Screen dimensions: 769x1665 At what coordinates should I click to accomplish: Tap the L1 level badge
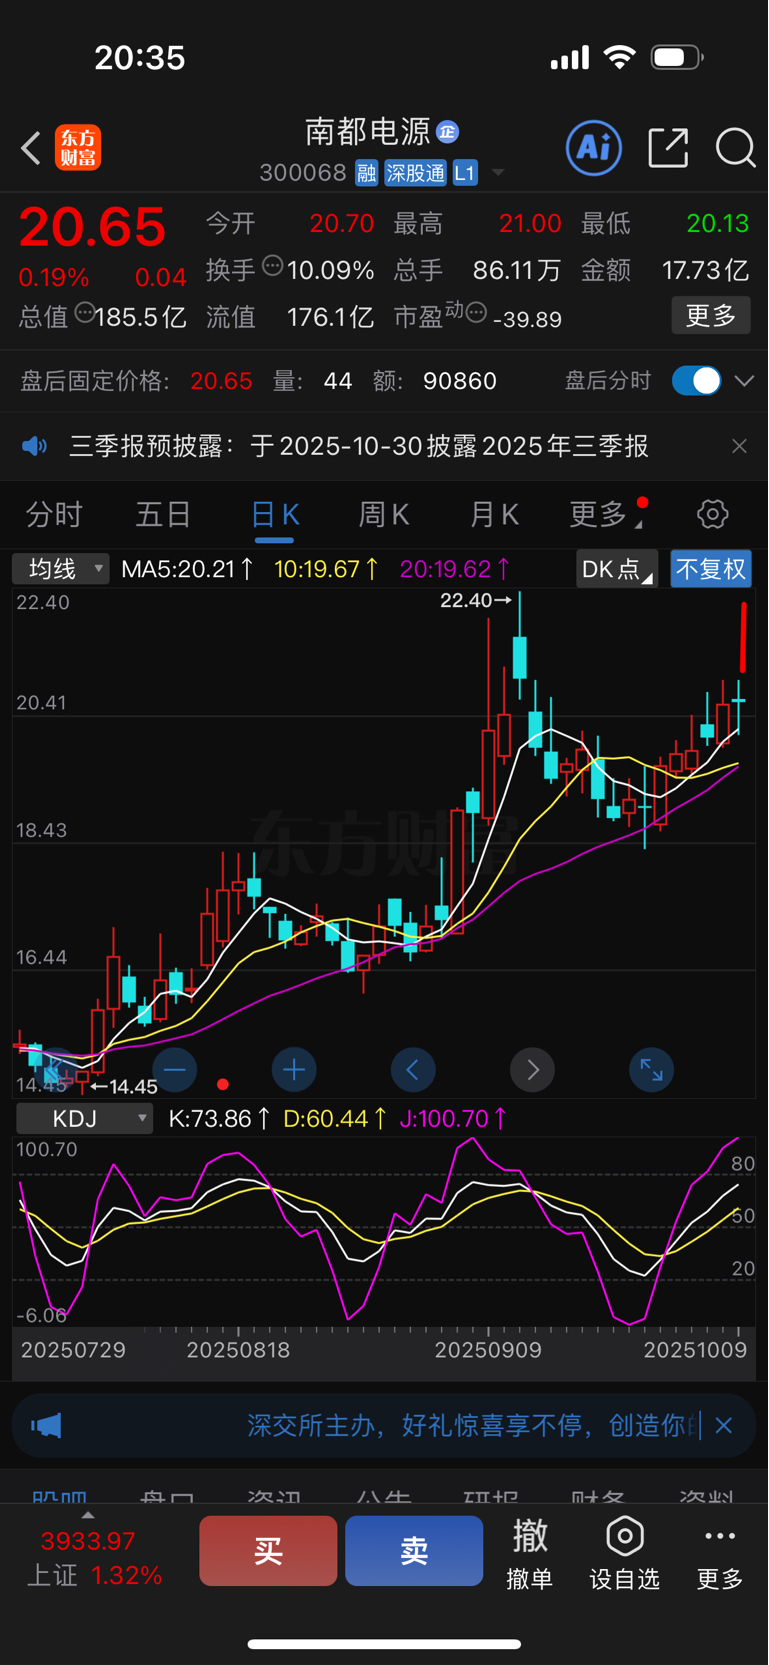(x=465, y=173)
